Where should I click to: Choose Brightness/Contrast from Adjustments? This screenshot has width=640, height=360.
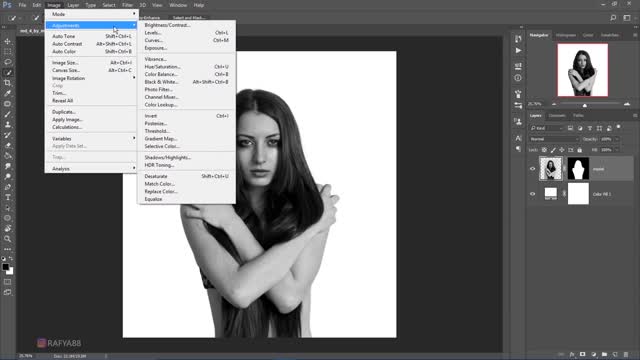(187, 25)
